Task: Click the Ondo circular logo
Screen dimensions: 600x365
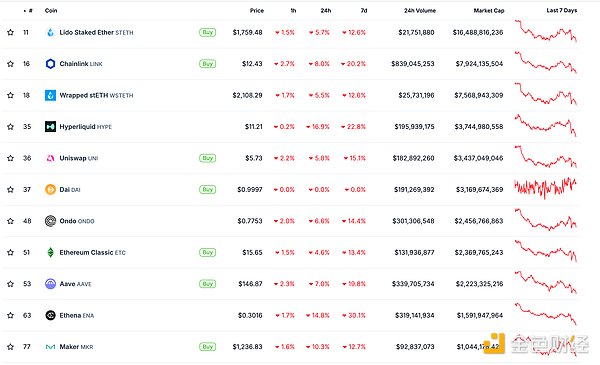Action: coord(50,221)
